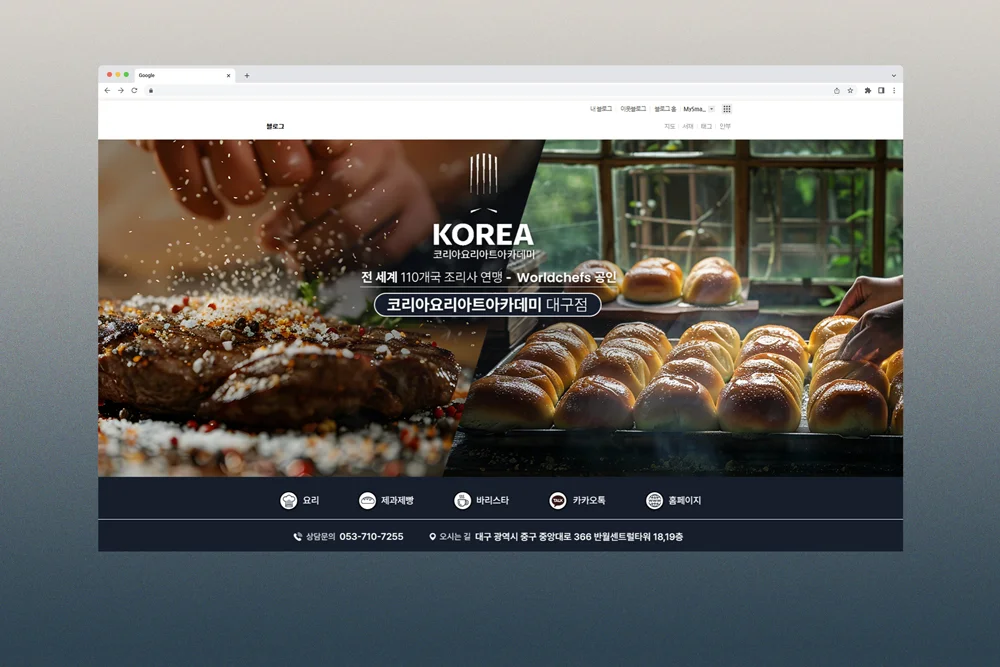Bookmark this page with the star icon
1000x667 pixels.
click(x=850, y=91)
